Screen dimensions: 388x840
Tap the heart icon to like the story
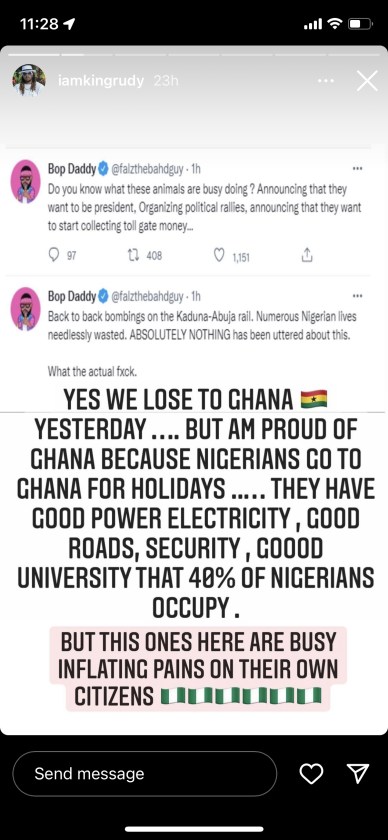(311, 774)
